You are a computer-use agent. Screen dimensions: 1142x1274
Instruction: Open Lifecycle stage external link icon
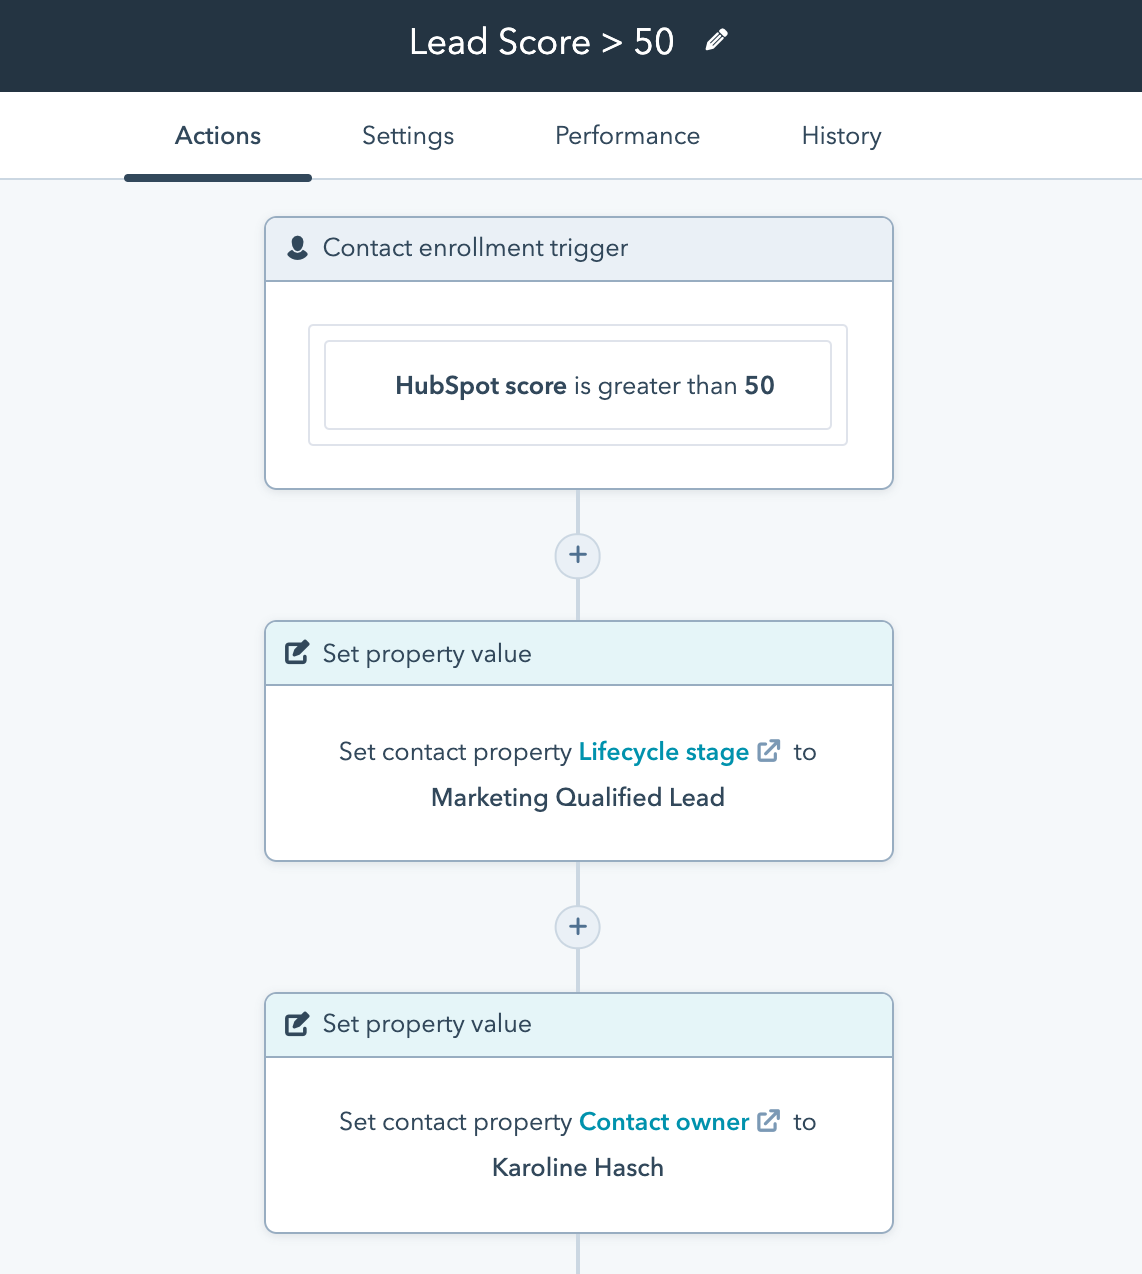coord(769,751)
